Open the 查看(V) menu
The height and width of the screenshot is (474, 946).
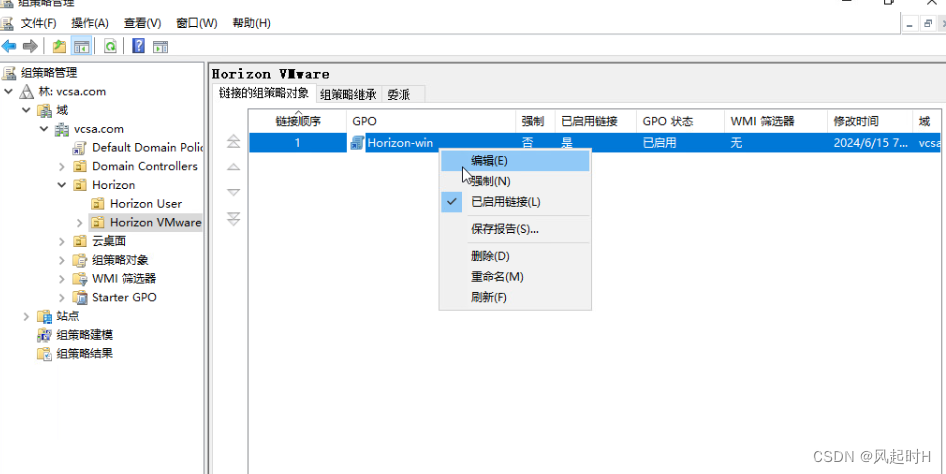(x=143, y=24)
